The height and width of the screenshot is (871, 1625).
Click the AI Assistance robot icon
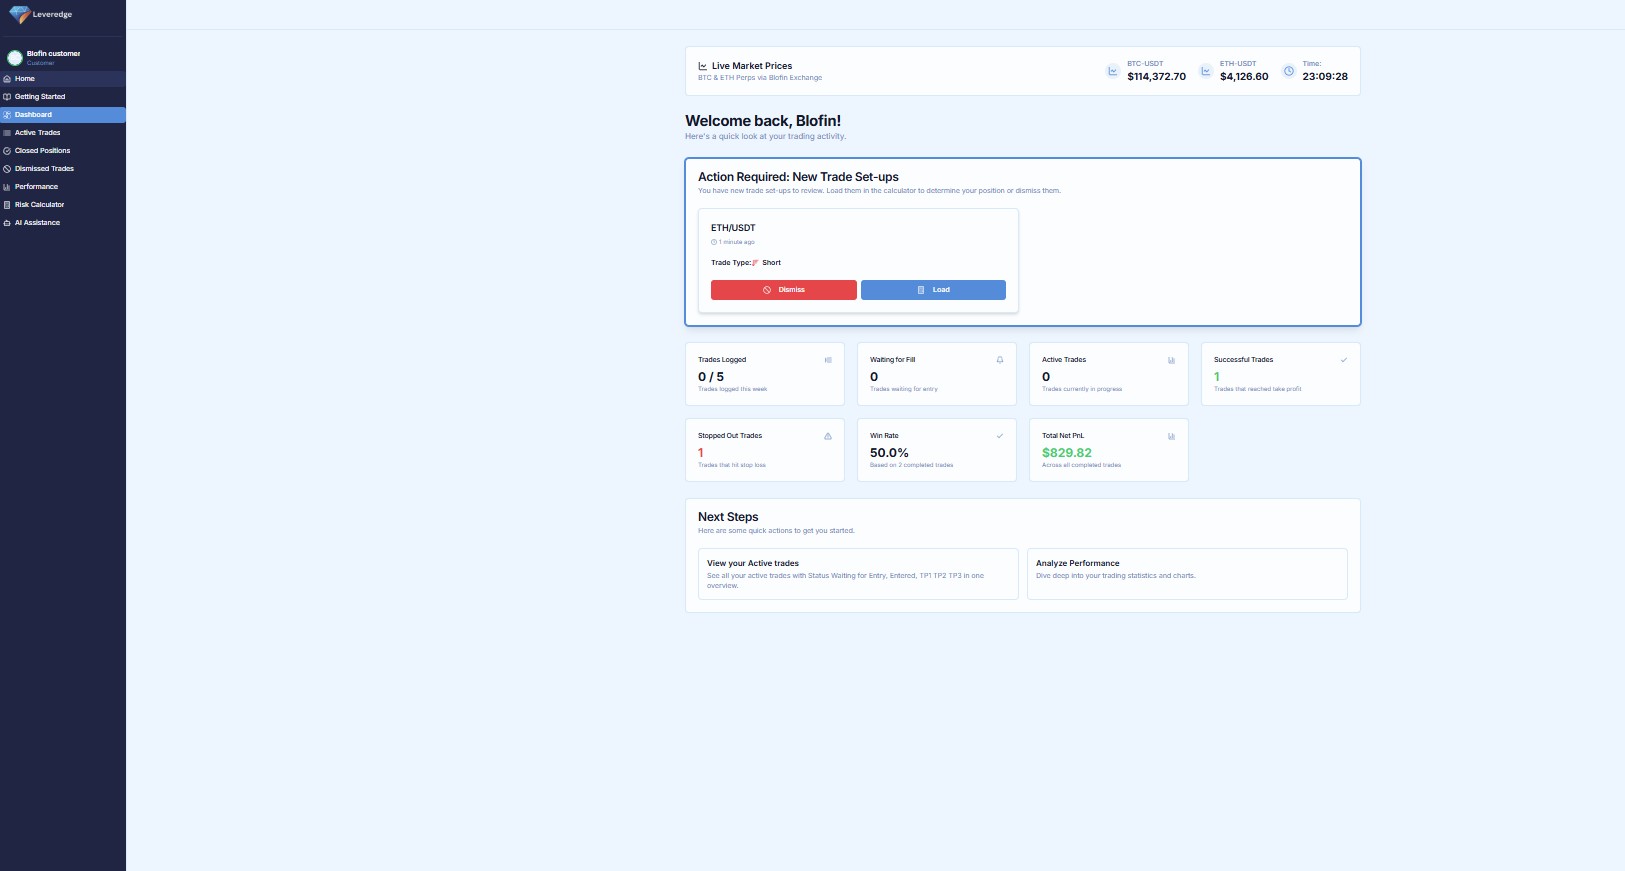click(x=7, y=223)
